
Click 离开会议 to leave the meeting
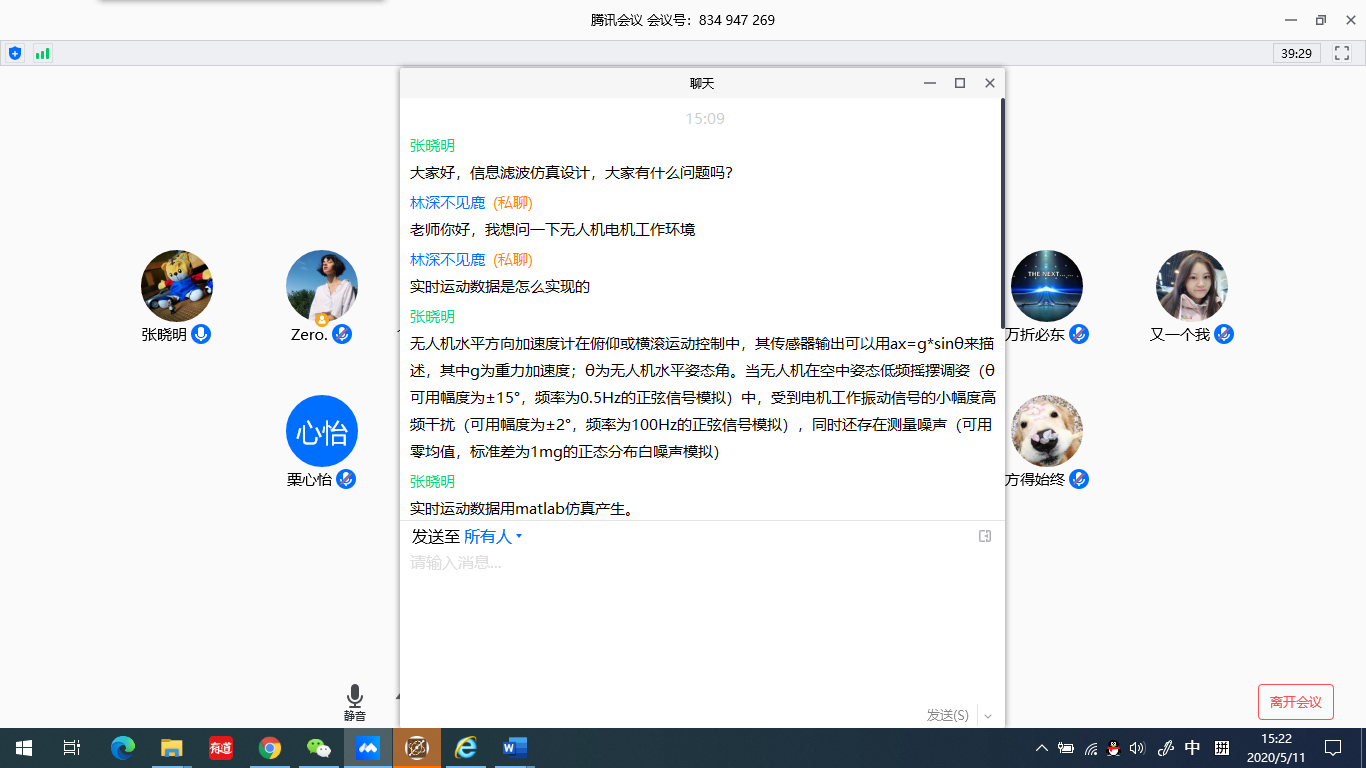click(1295, 701)
